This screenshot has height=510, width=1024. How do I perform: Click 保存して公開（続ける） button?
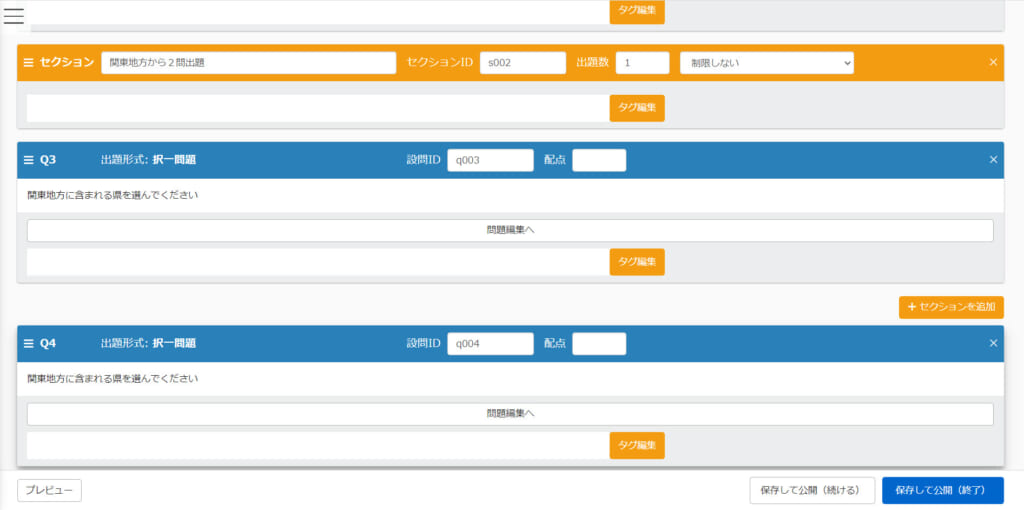(812, 490)
